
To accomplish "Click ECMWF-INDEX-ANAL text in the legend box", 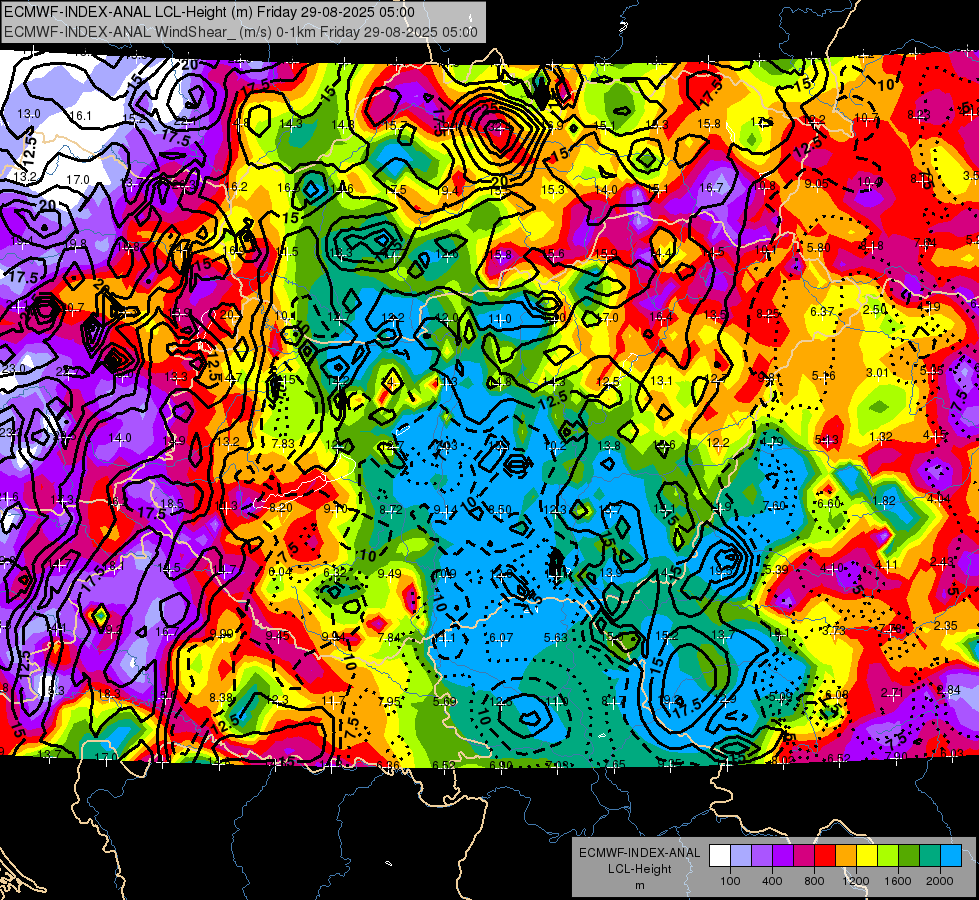I will click(x=640, y=853).
